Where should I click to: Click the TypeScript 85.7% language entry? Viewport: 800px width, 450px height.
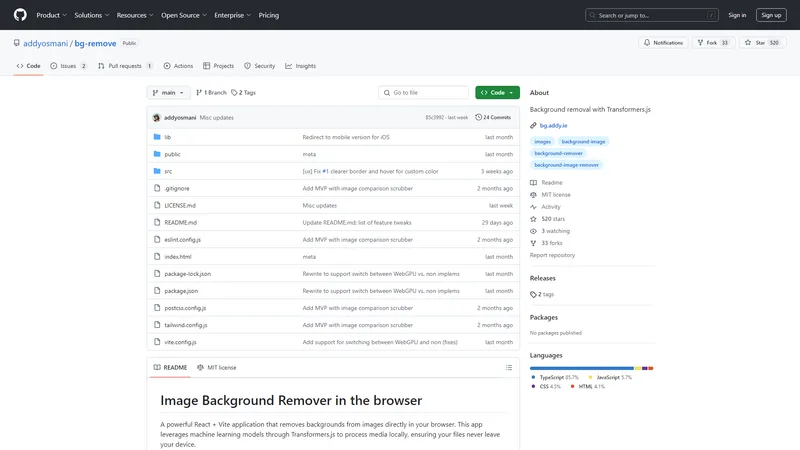pyautogui.click(x=555, y=378)
